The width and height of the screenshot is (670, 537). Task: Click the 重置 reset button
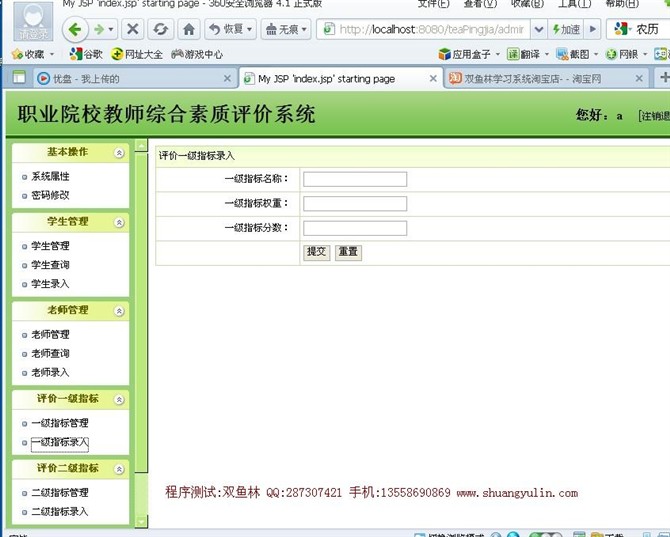tap(348, 252)
